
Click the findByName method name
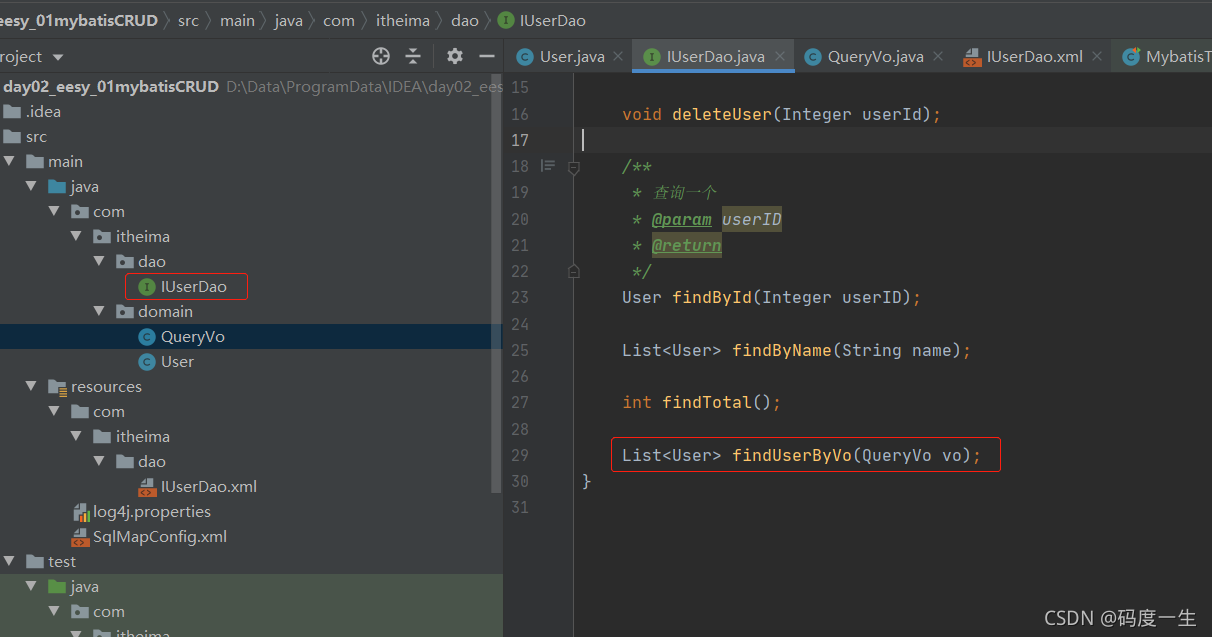(782, 350)
